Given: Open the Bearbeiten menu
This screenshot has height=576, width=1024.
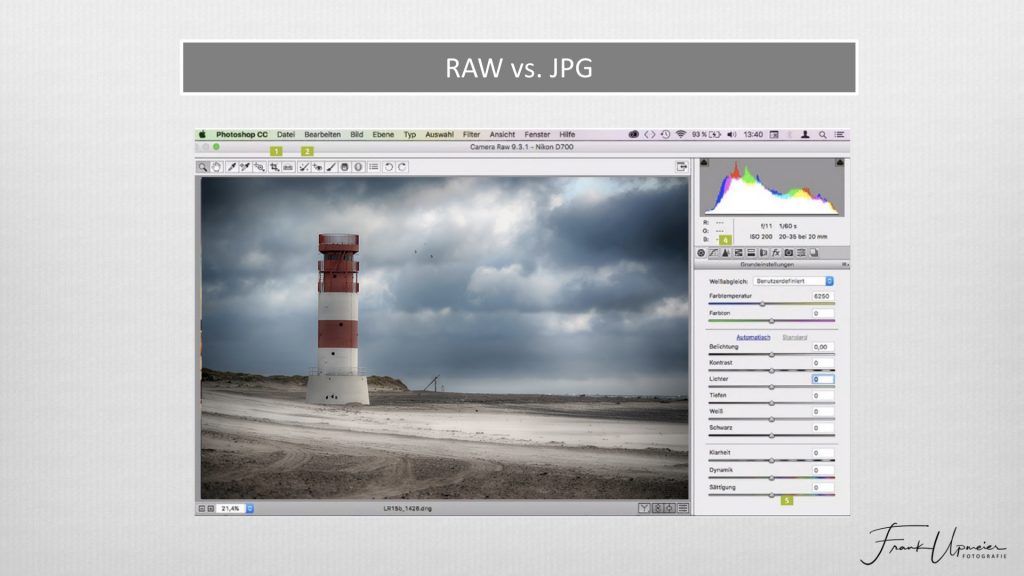Looking at the screenshot, I should click(323, 135).
